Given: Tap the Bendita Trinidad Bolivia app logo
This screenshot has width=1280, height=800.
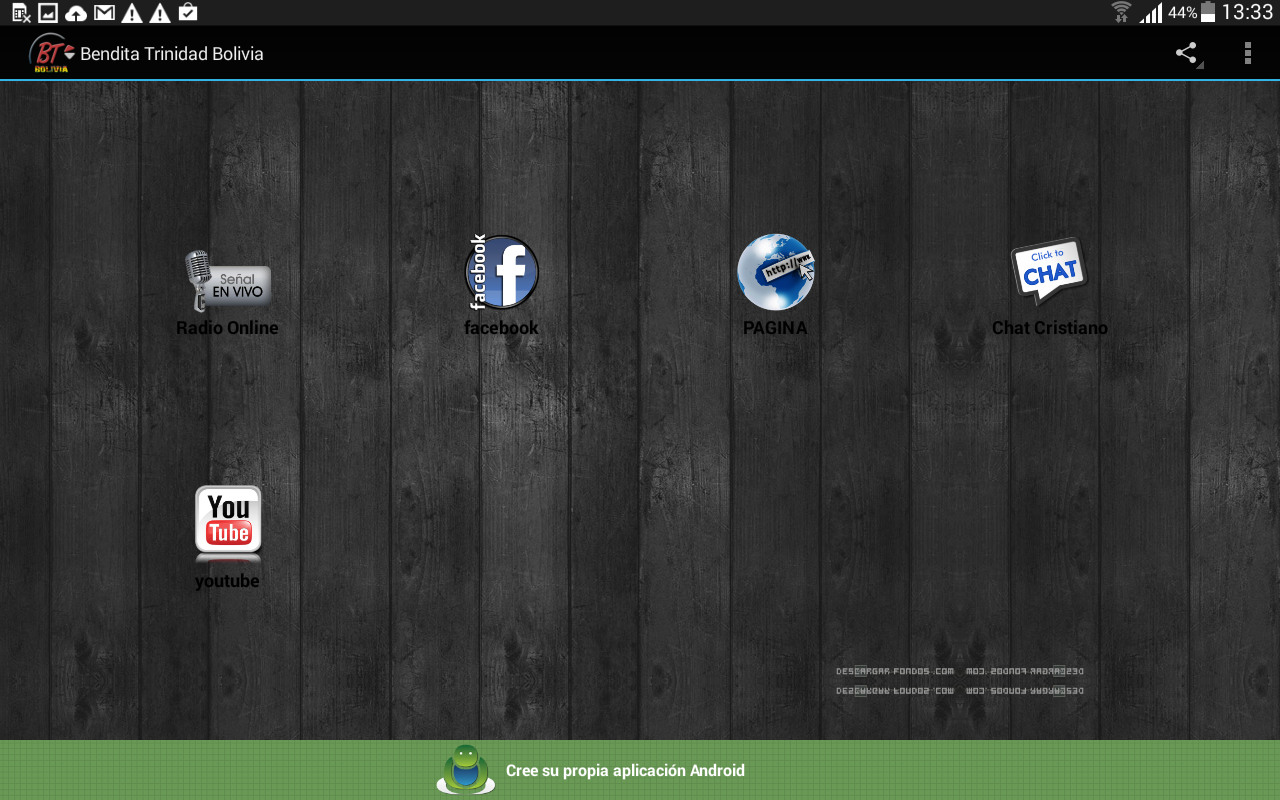Looking at the screenshot, I should [x=51, y=53].
